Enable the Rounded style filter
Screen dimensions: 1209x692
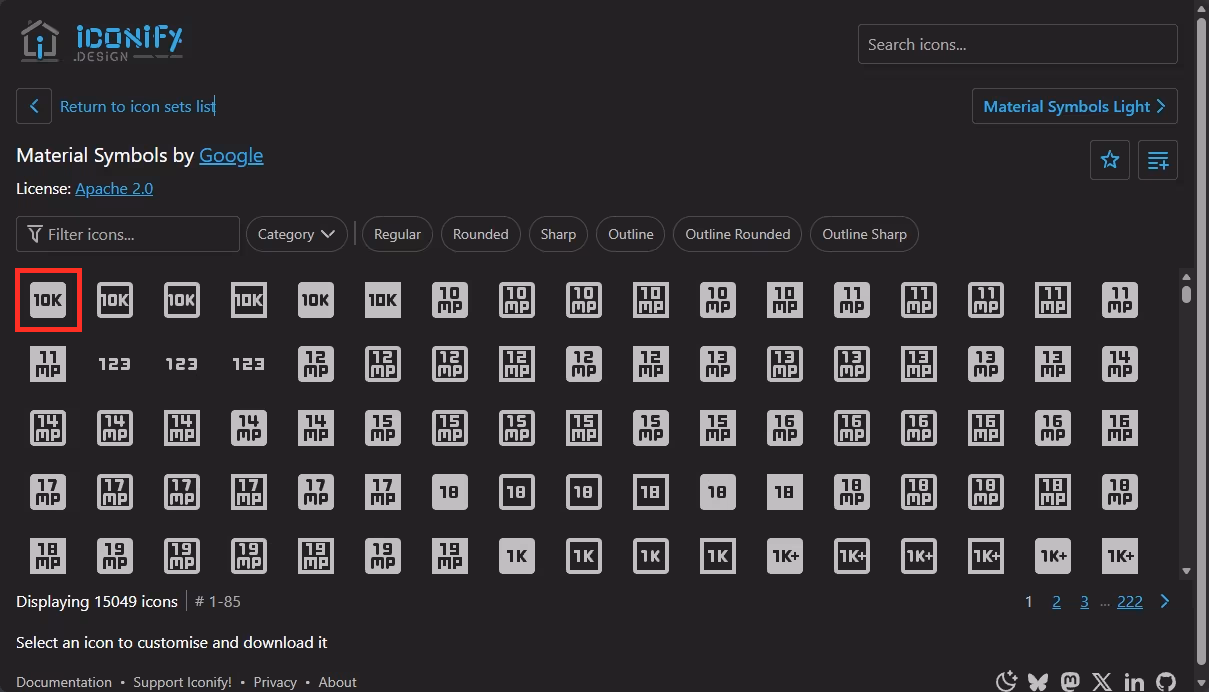point(480,233)
